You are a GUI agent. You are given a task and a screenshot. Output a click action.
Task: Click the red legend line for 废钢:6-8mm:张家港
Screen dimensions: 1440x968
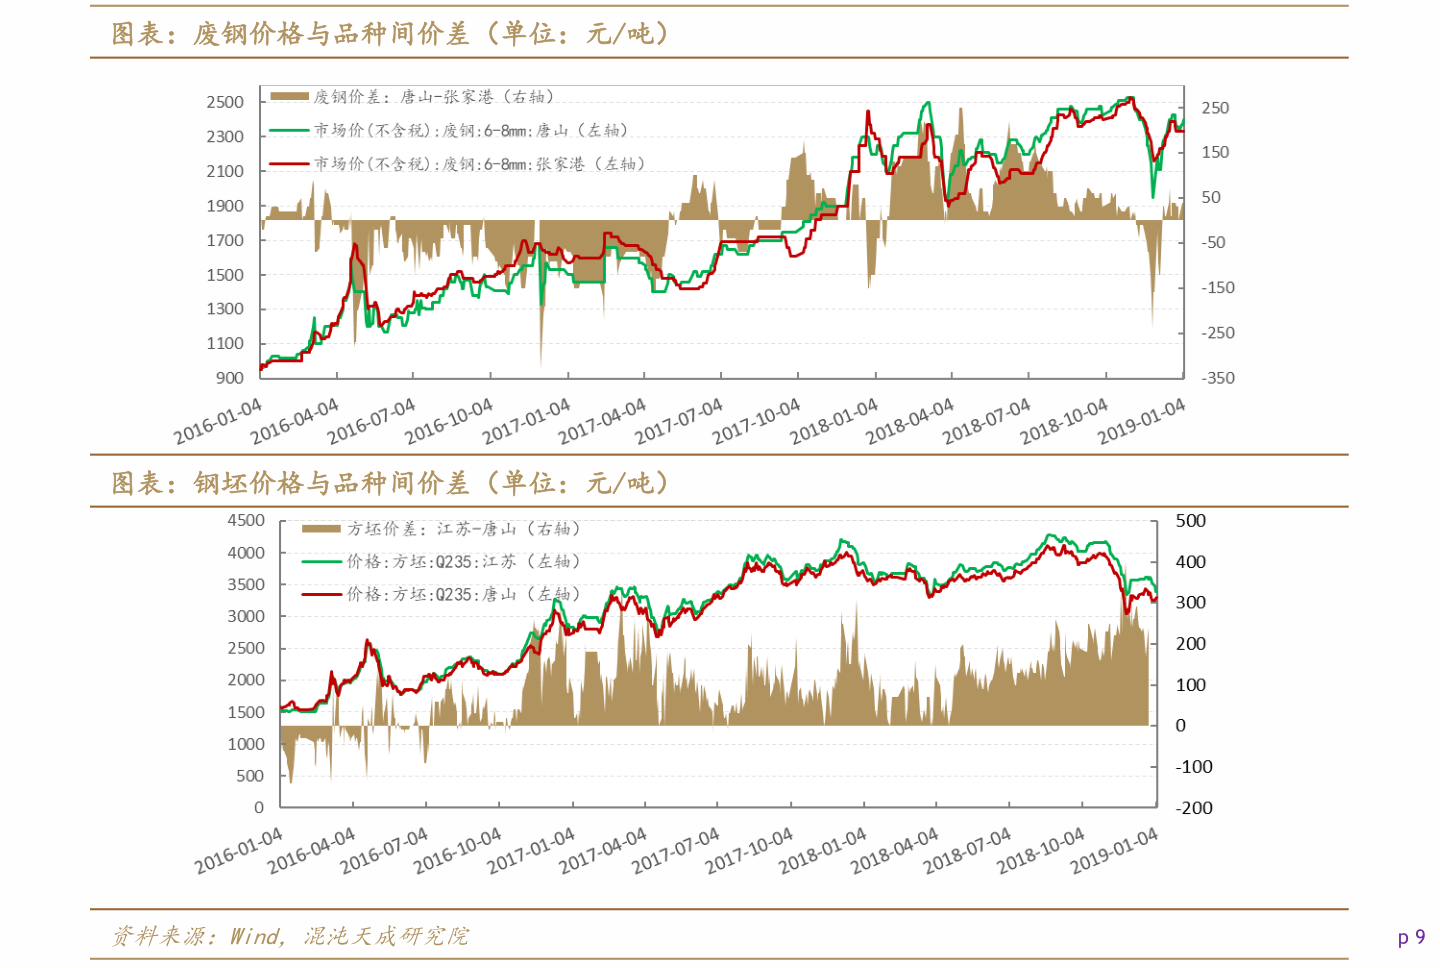290,163
